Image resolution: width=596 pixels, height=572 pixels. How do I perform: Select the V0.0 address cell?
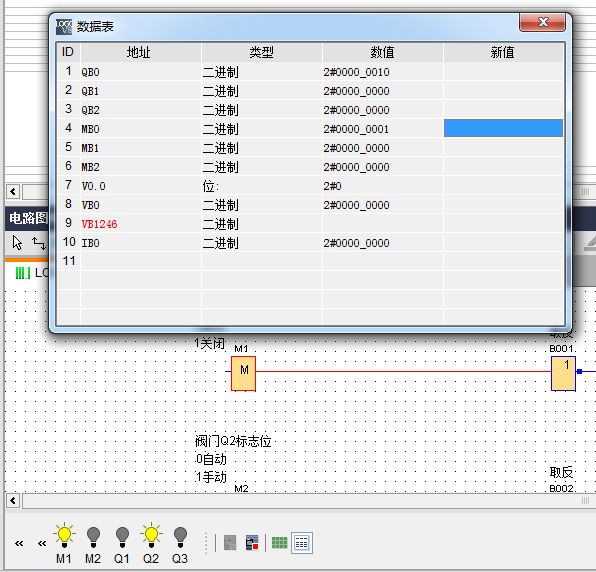click(141, 185)
